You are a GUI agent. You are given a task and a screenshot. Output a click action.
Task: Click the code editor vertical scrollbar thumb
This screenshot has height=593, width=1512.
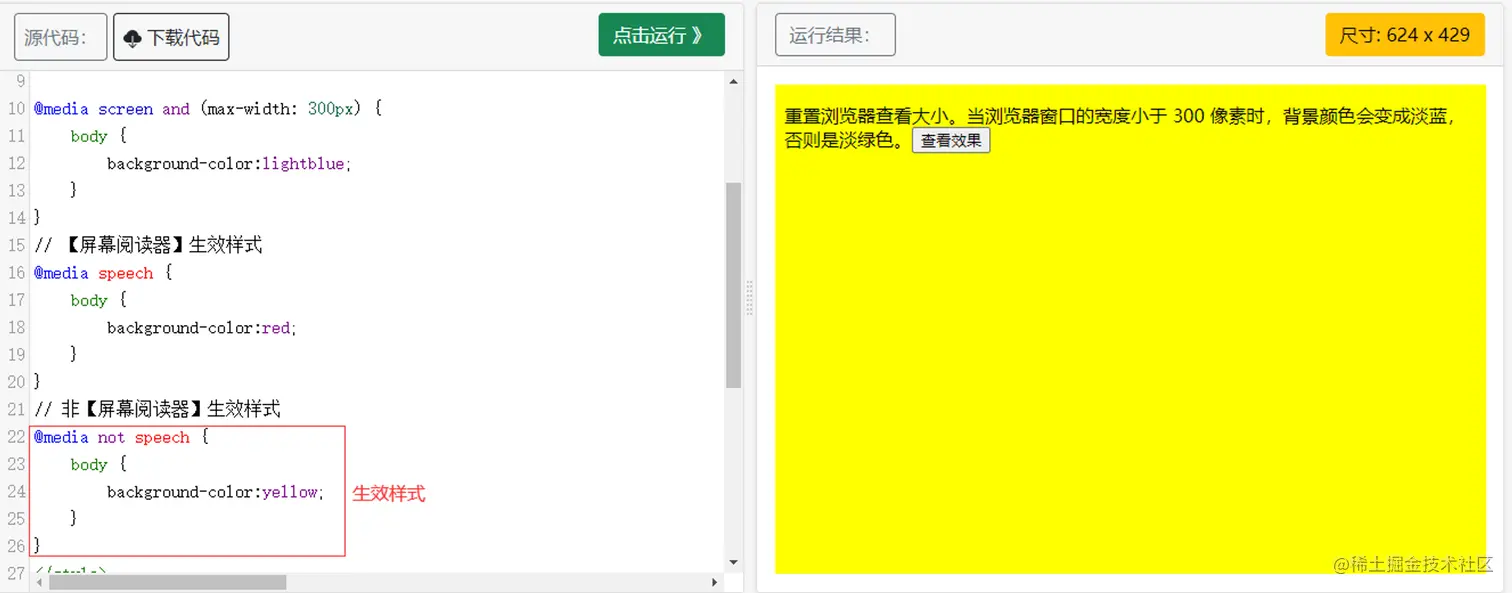(734, 285)
